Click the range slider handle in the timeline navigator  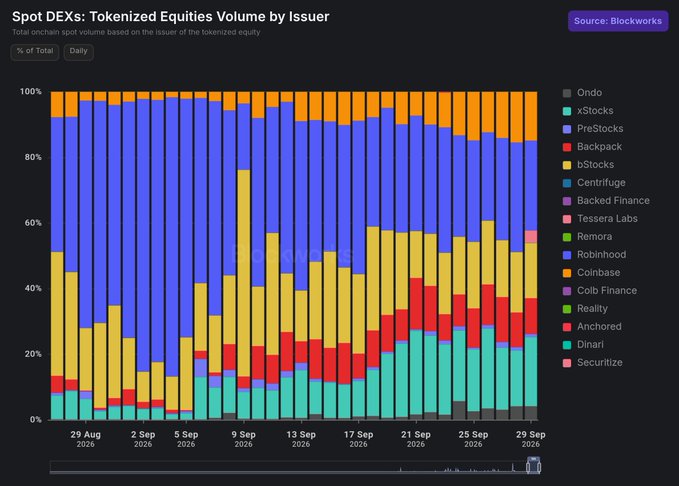(534, 466)
